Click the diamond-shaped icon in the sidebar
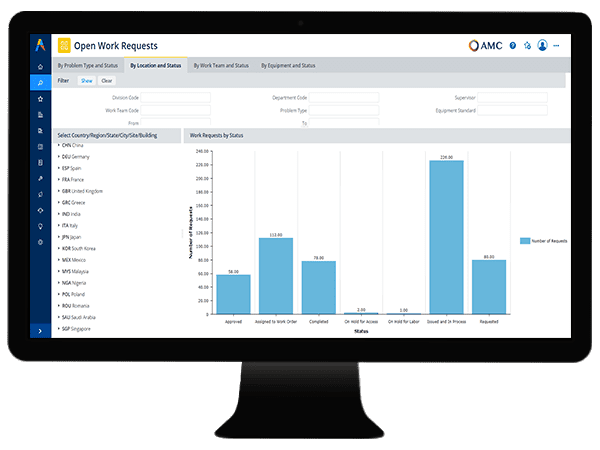Viewport: 600px width, 450px height. (x=40, y=210)
